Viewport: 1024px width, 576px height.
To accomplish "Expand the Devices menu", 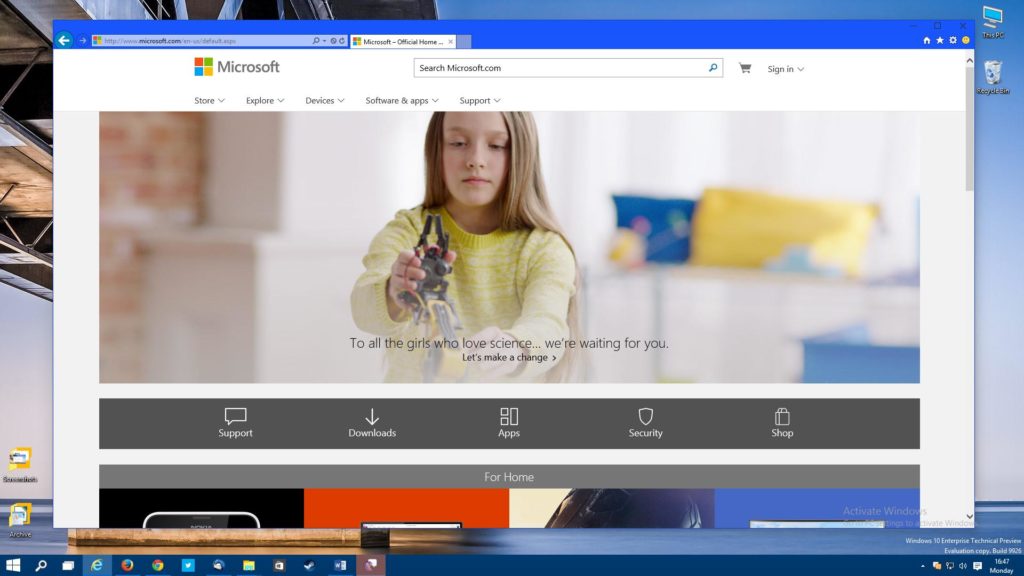I will click(325, 101).
